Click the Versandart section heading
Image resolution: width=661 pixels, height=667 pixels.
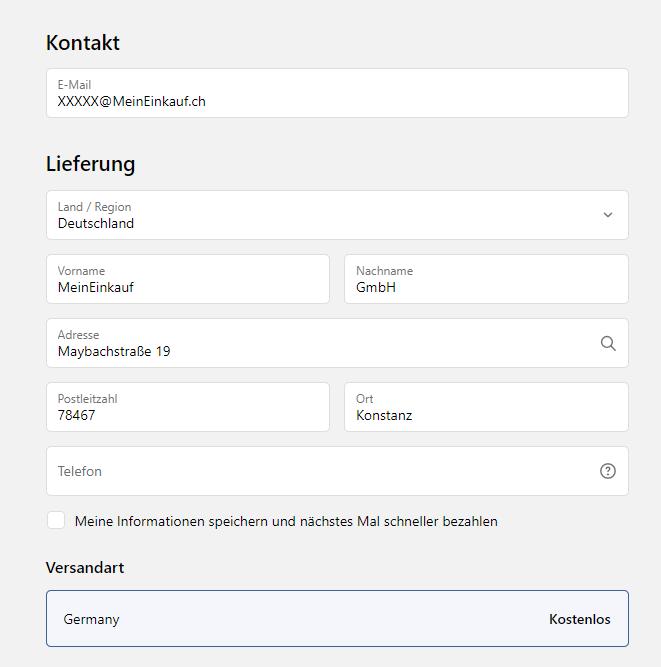coord(85,568)
